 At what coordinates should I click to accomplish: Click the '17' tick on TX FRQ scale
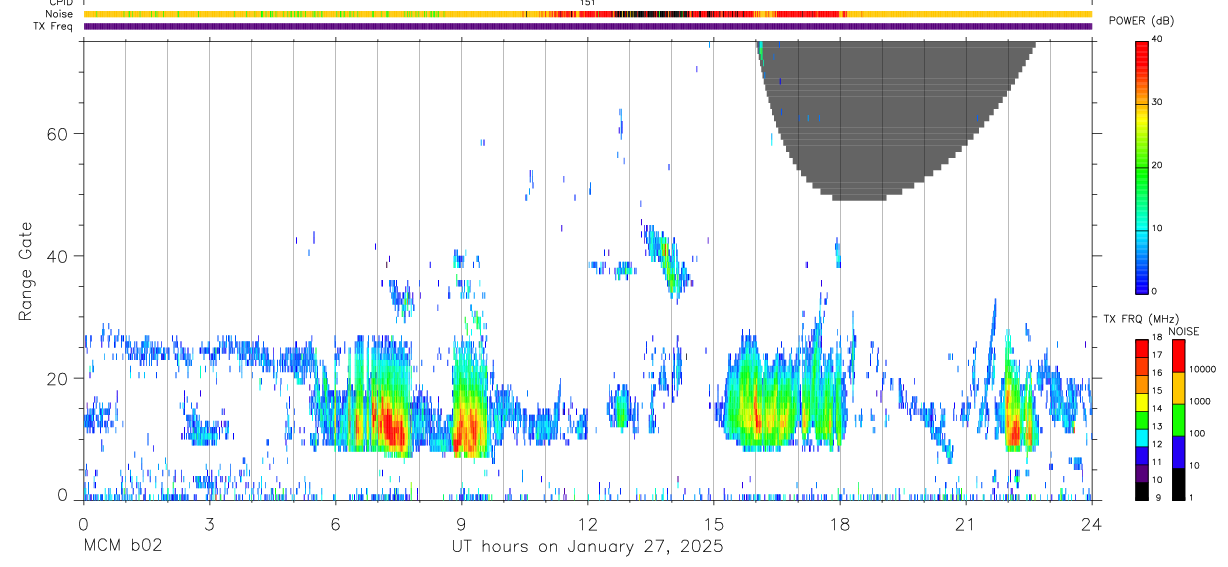tap(1158, 355)
